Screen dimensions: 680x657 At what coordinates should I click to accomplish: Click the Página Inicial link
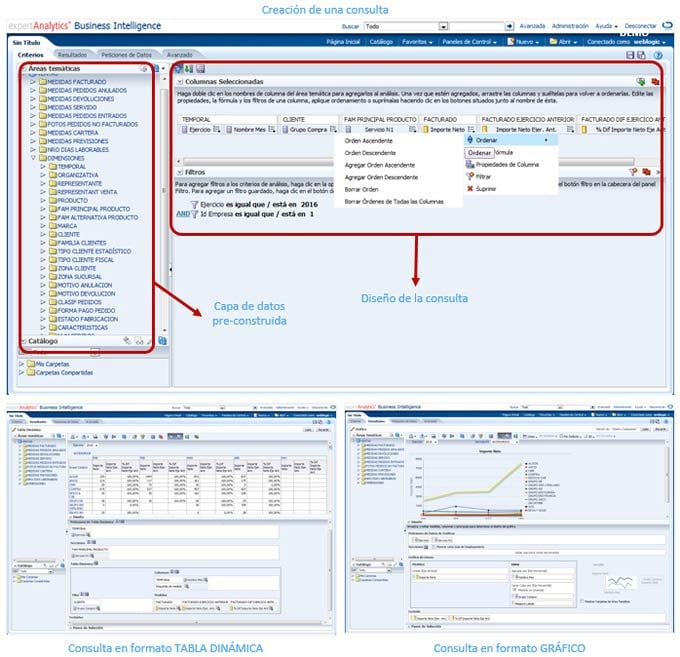point(343,42)
